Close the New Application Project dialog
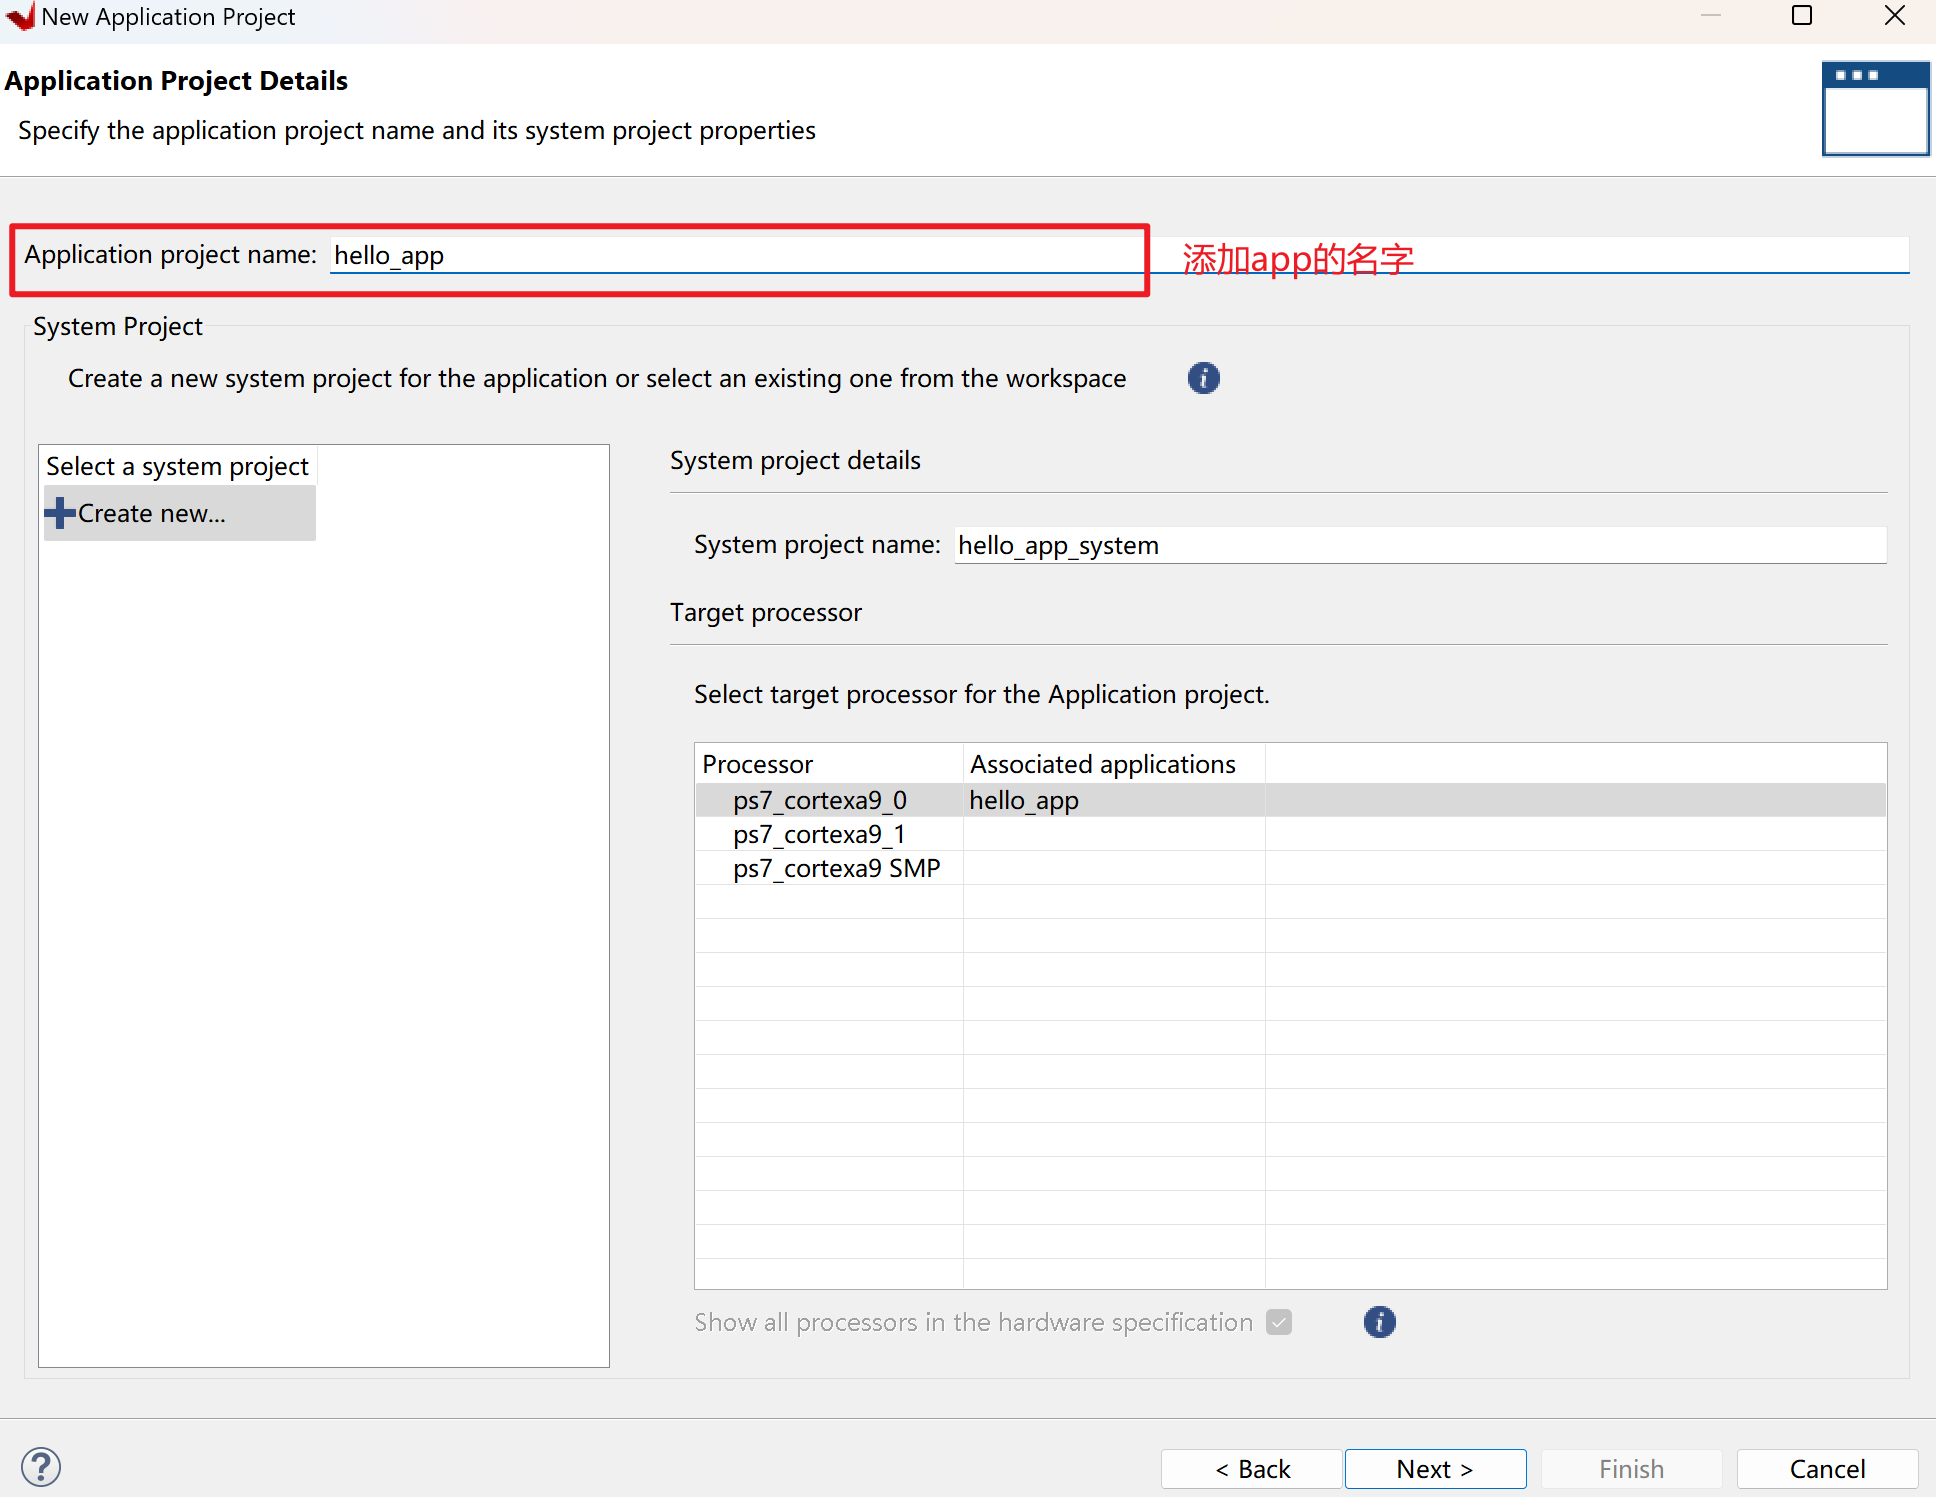 click(1894, 15)
